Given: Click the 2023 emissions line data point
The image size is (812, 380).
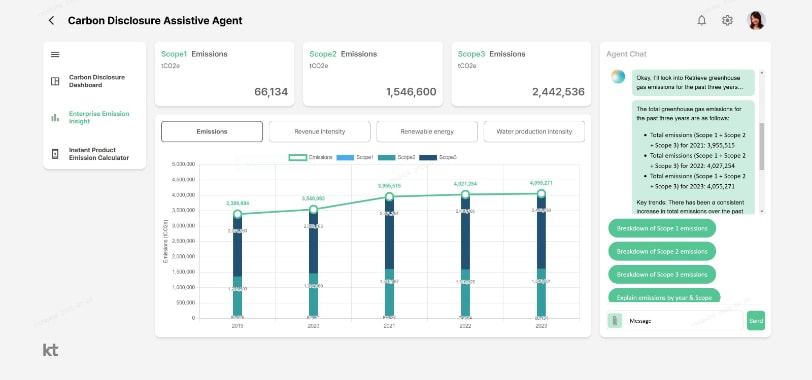Looking at the screenshot, I should click(x=541, y=194).
